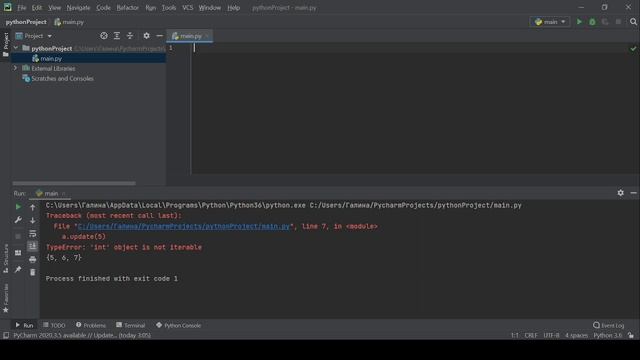The width and height of the screenshot is (640, 360).
Task: Run the main configuration with green play
Action: point(579,22)
